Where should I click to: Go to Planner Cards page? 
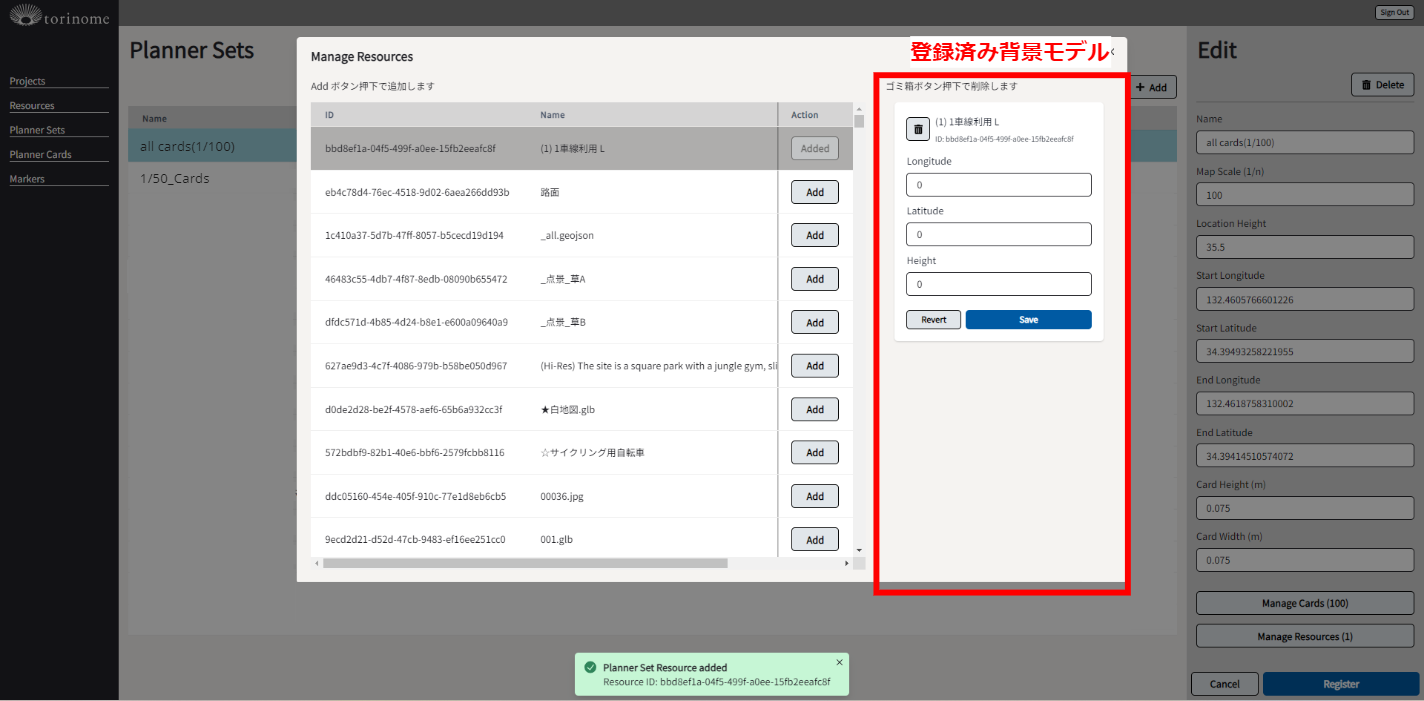[x=40, y=154]
